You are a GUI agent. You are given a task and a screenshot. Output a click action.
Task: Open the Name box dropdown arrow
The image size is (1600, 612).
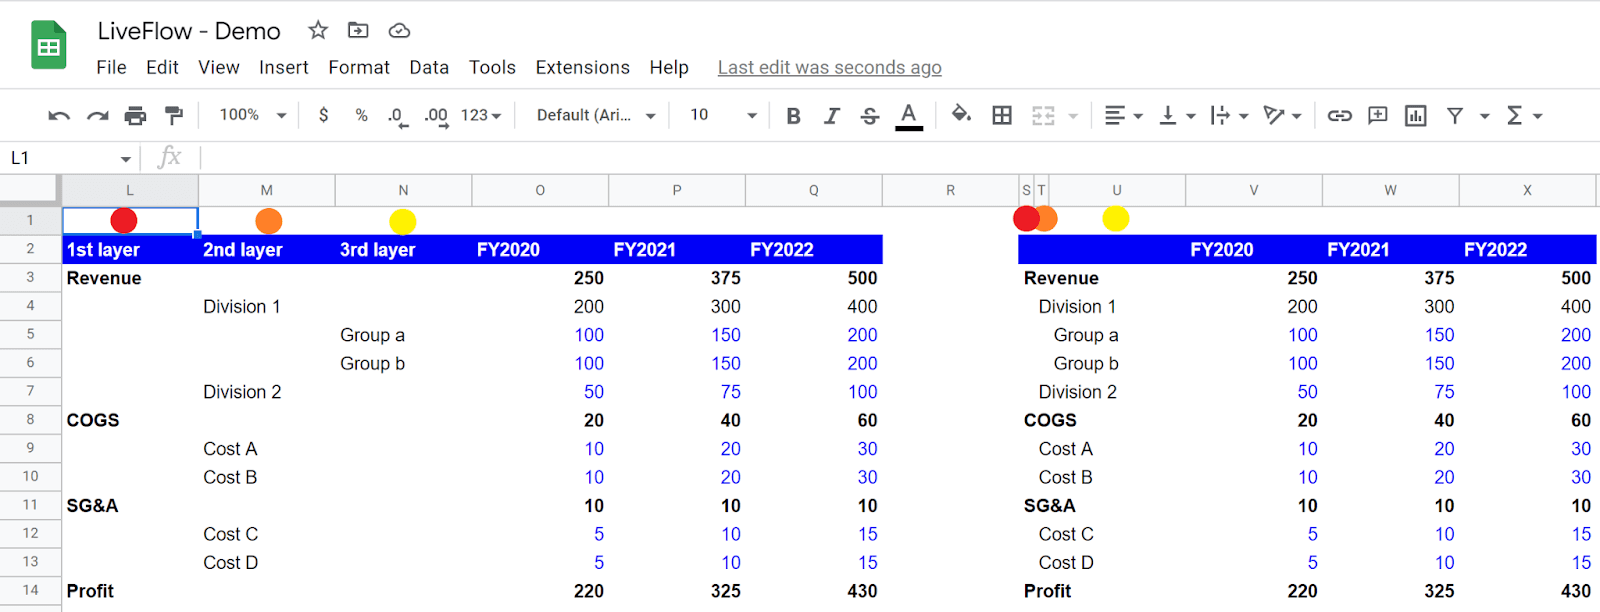click(x=126, y=159)
